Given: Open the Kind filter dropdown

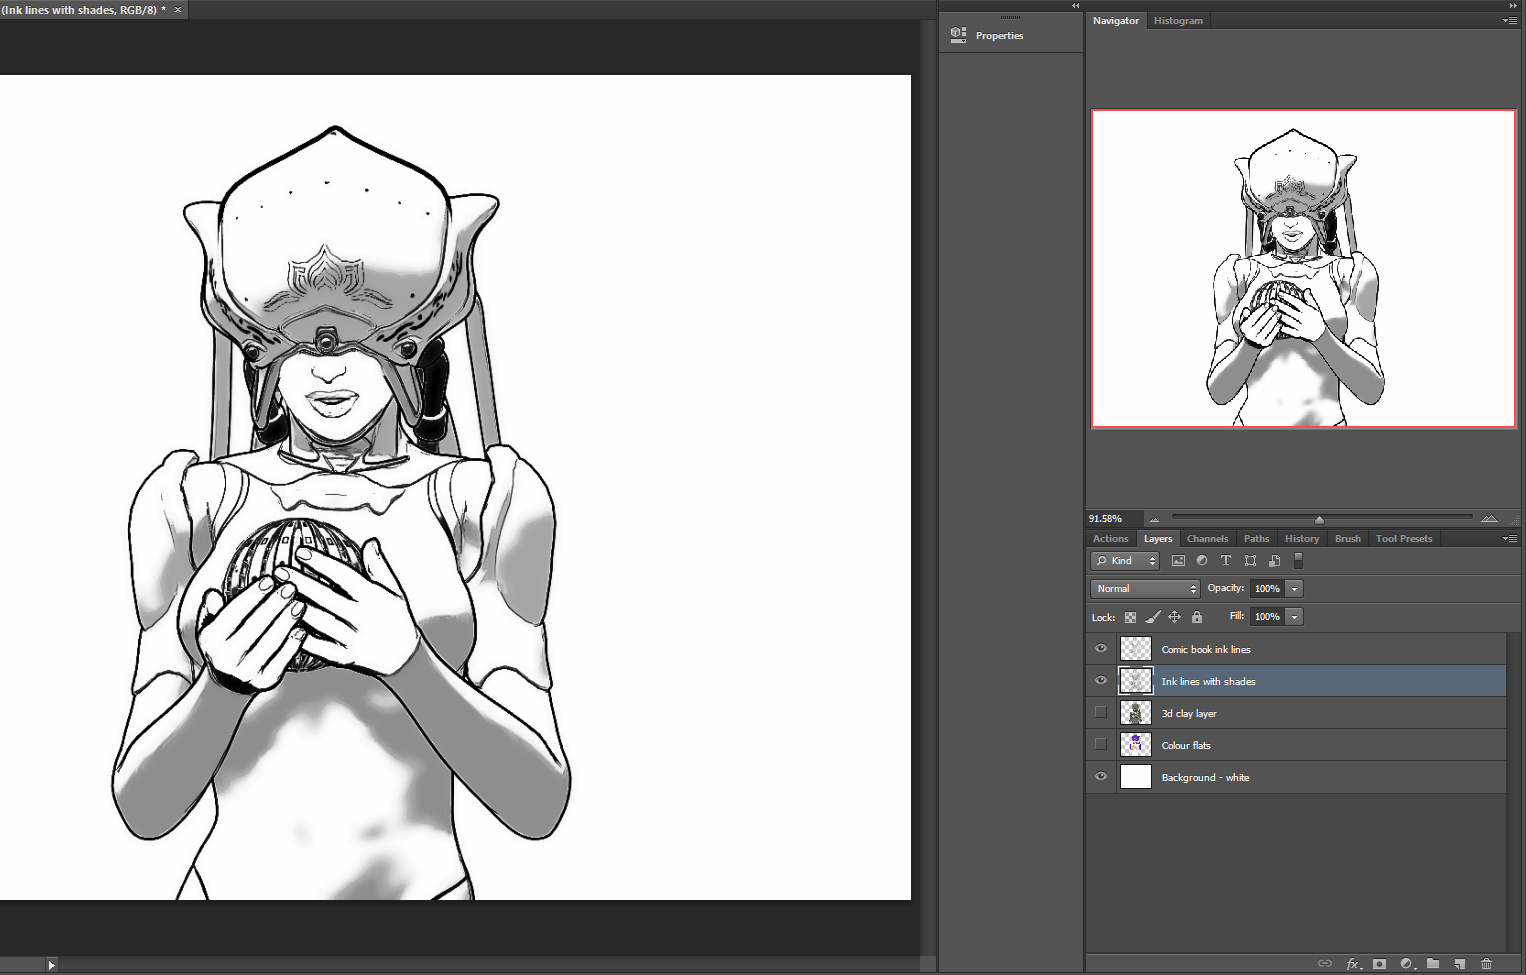Looking at the screenshot, I should 1125,561.
